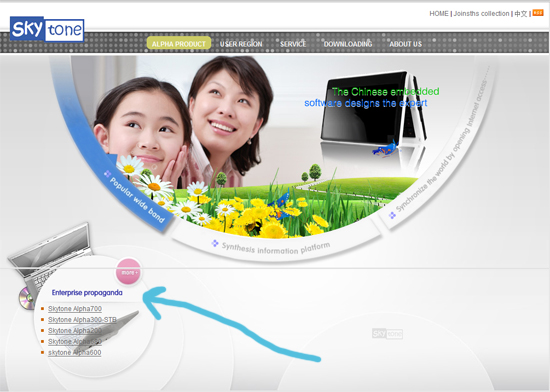Image resolution: width=550 pixels, height=392 pixels.
Task: Open the USER REGION menu
Action: pyautogui.click(x=241, y=44)
